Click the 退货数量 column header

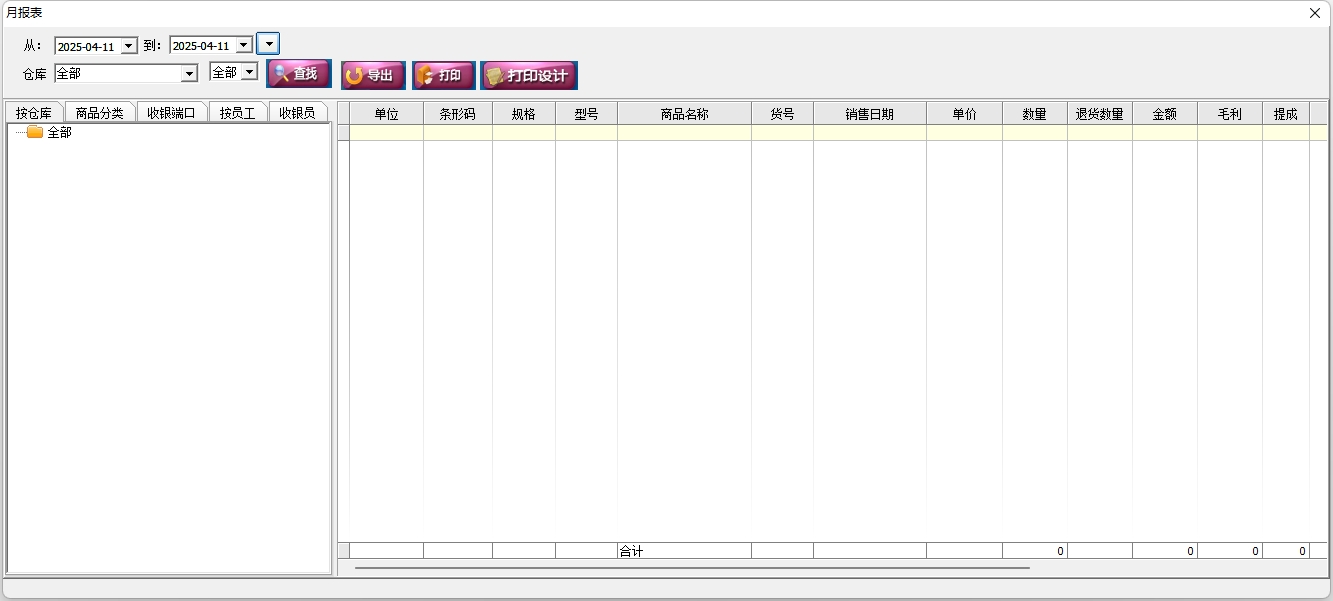tap(1100, 113)
